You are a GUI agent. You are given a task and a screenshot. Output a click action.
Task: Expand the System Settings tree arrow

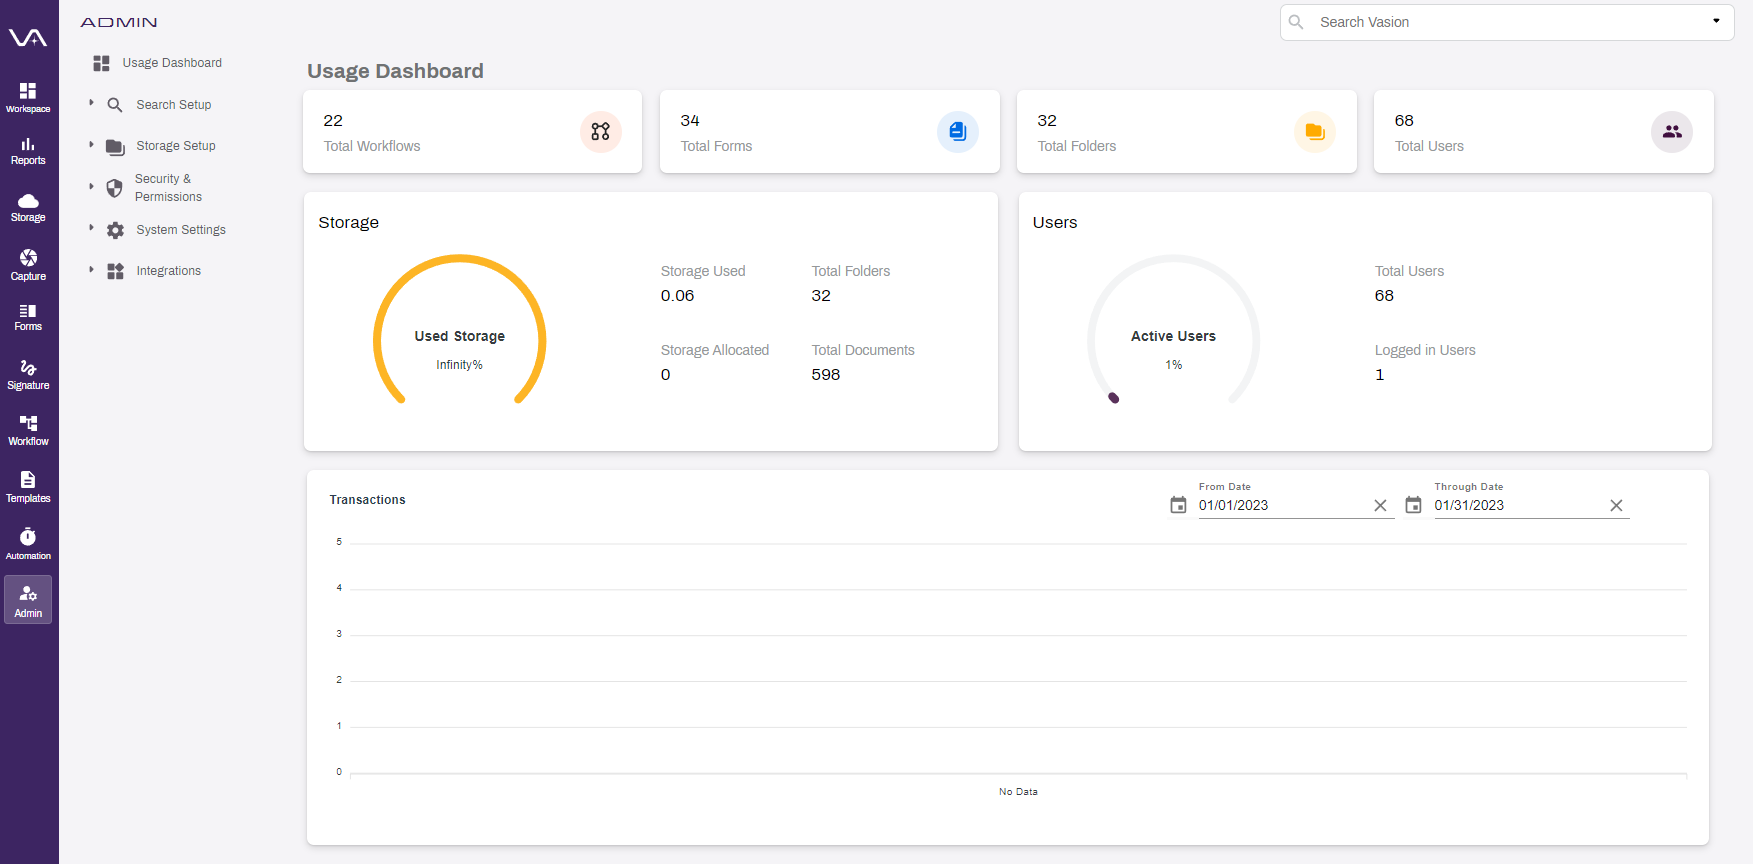click(x=91, y=228)
